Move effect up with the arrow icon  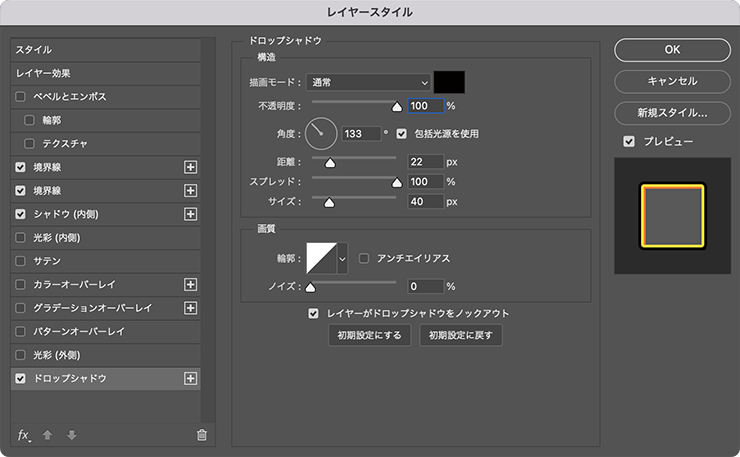point(47,435)
